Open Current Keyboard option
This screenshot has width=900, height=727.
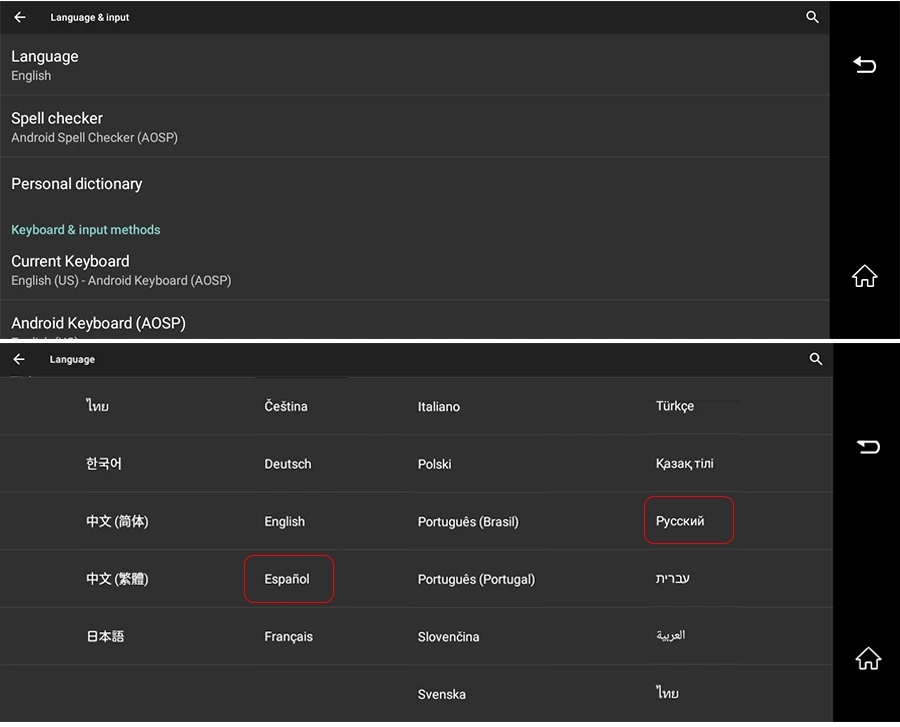[414, 270]
